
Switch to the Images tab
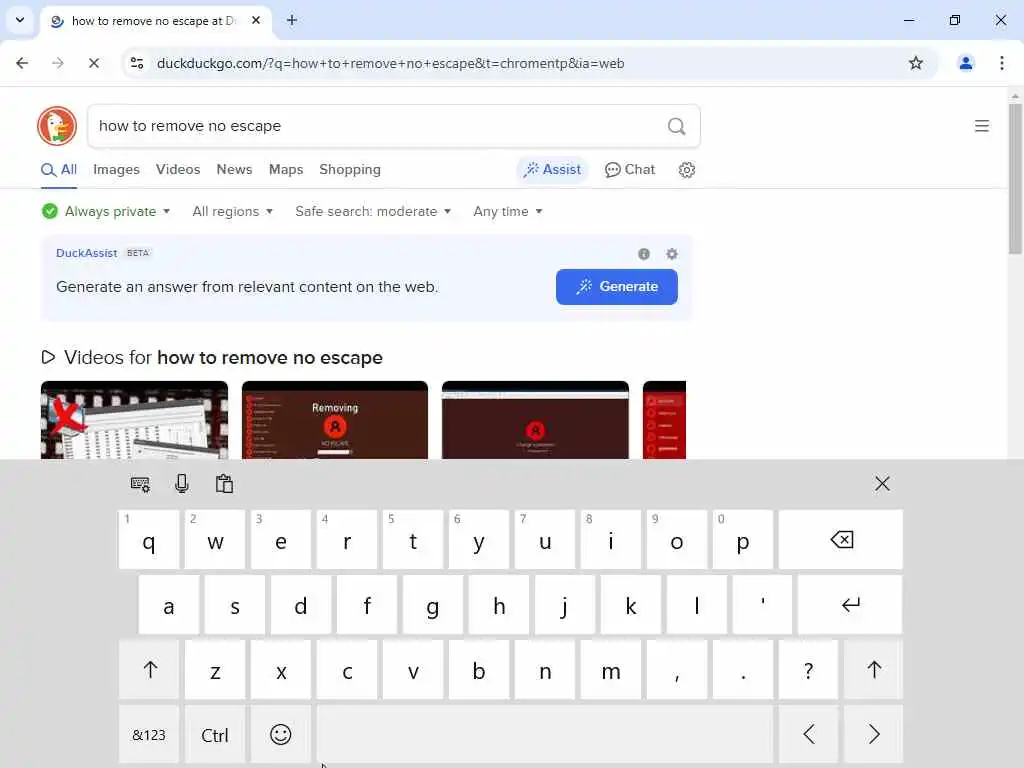[x=116, y=170]
